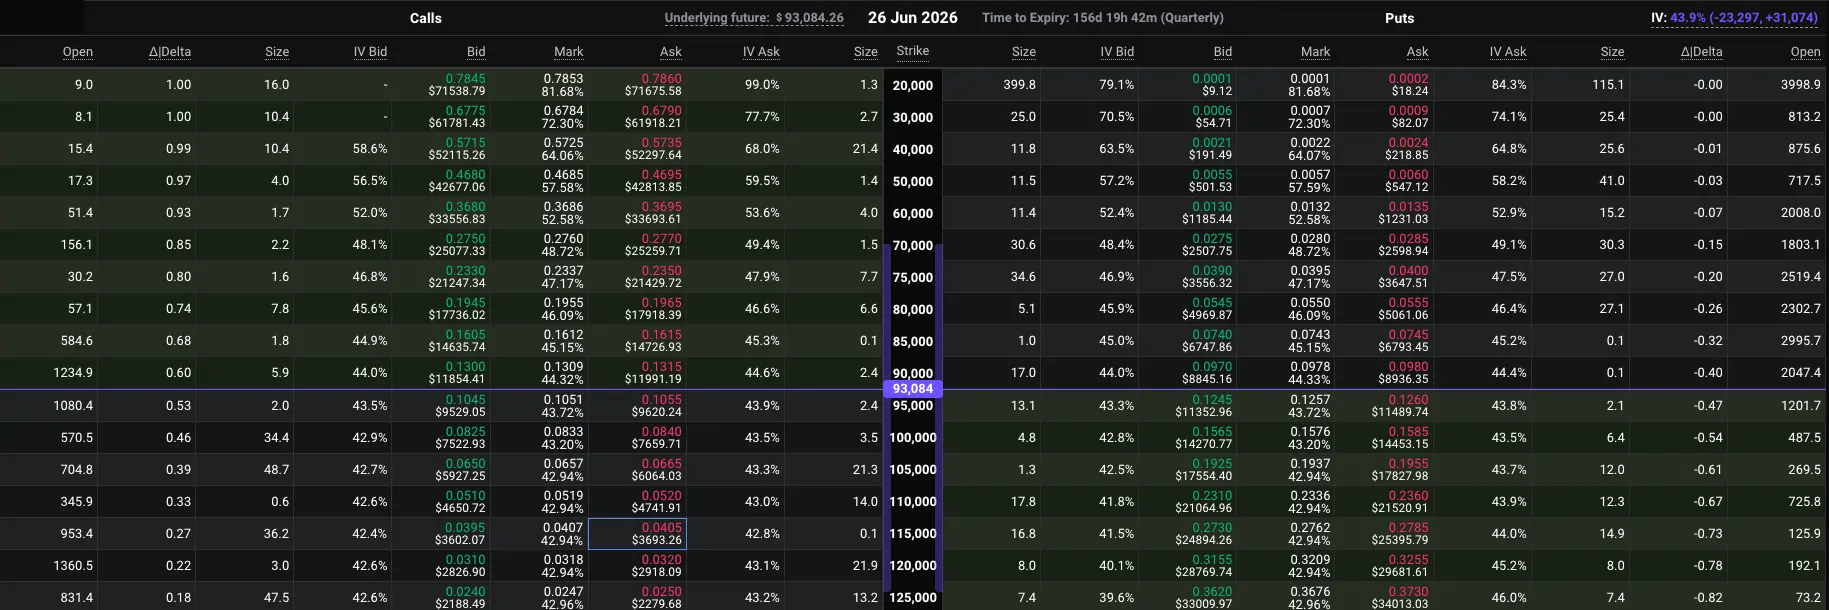
Task: Select the 80,000 strike
Action: (x=913, y=310)
